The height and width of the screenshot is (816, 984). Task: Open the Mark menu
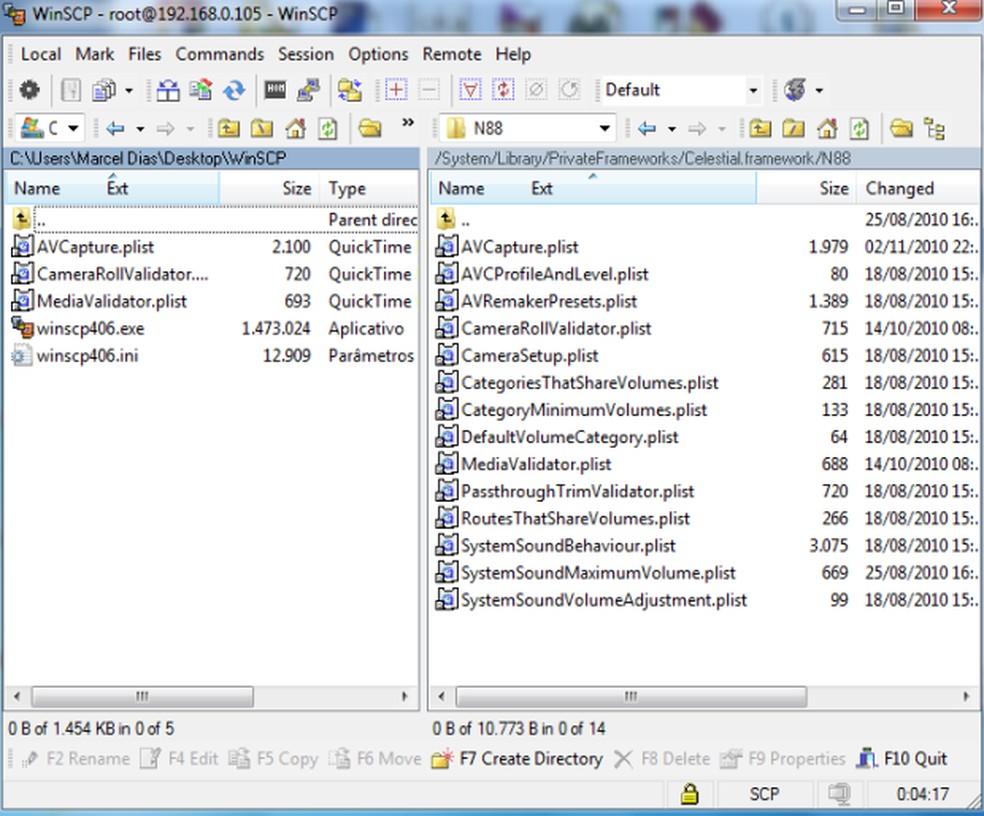pyautogui.click(x=95, y=54)
